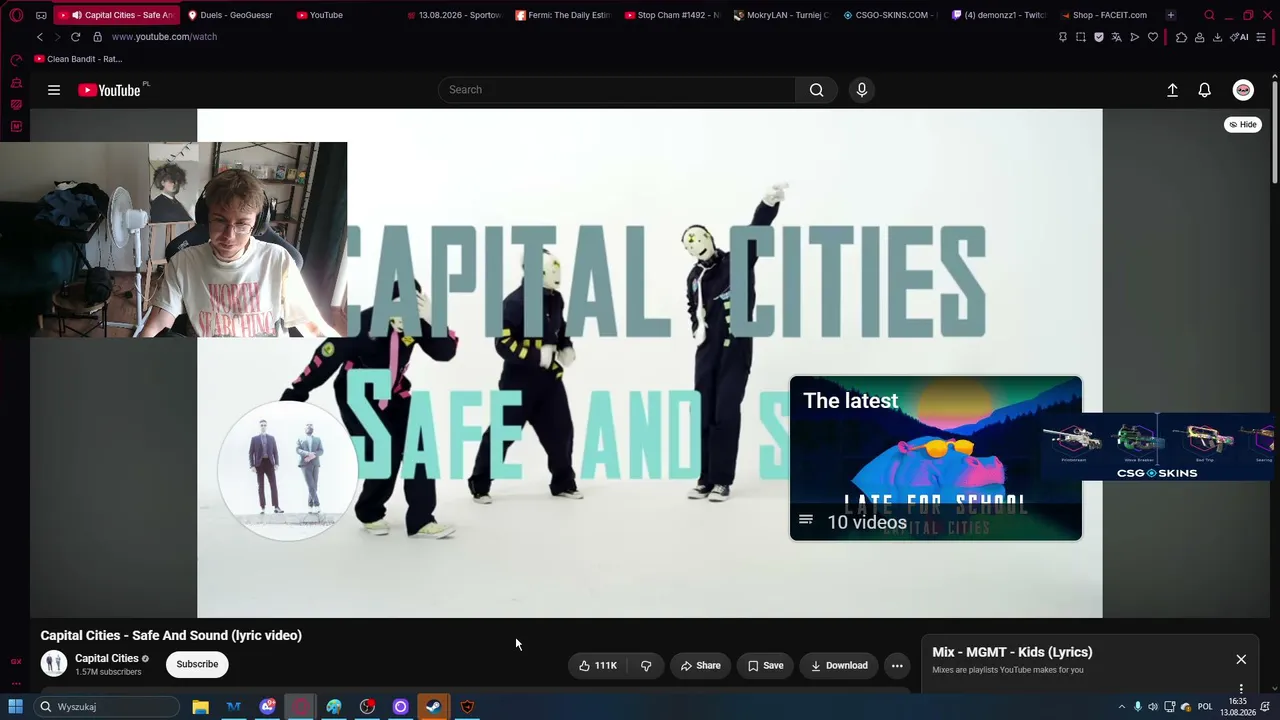The height and width of the screenshot is (720, 1280).
Task: Open the ad blocker shield icon
Action: coord(1099,37)
